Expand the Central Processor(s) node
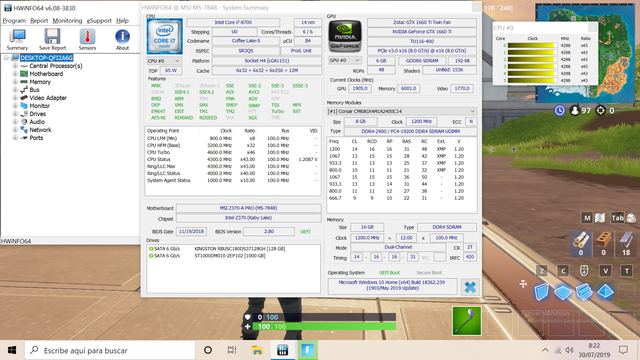The height and width of the screenshot is (360, 640). (x=15, y=66)
